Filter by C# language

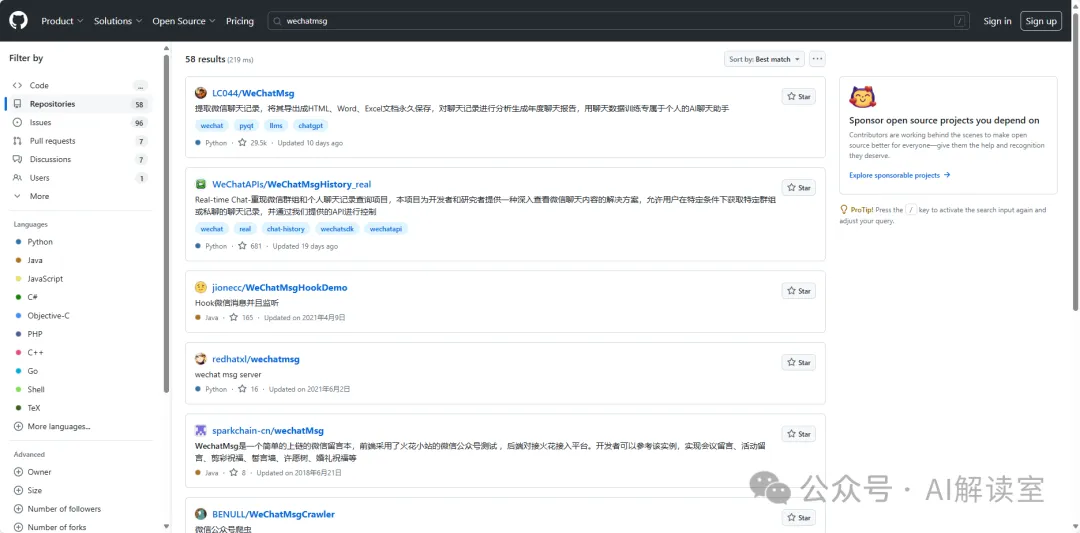32,297
